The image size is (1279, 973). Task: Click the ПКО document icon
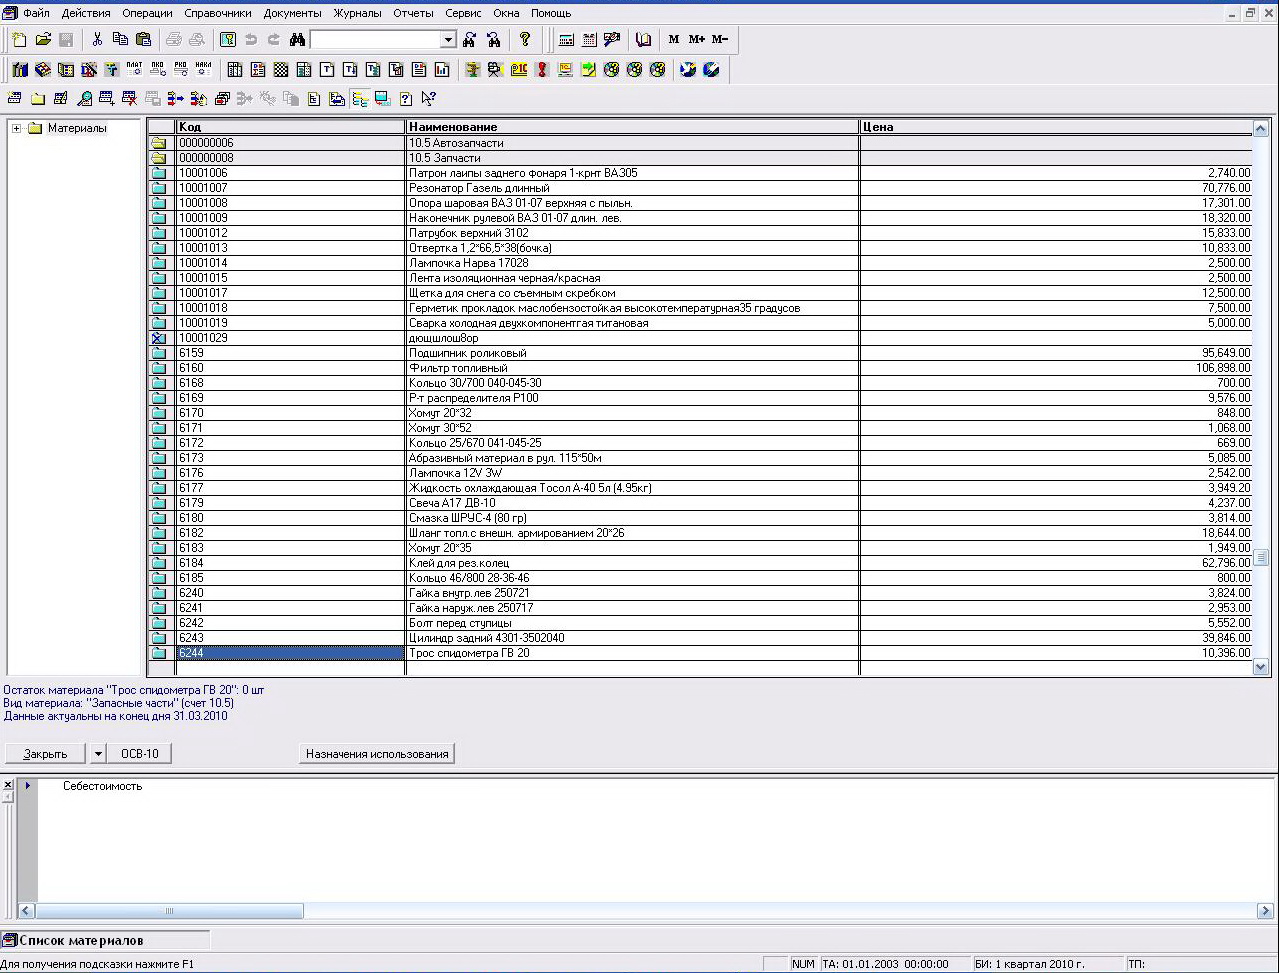(158, 70)
